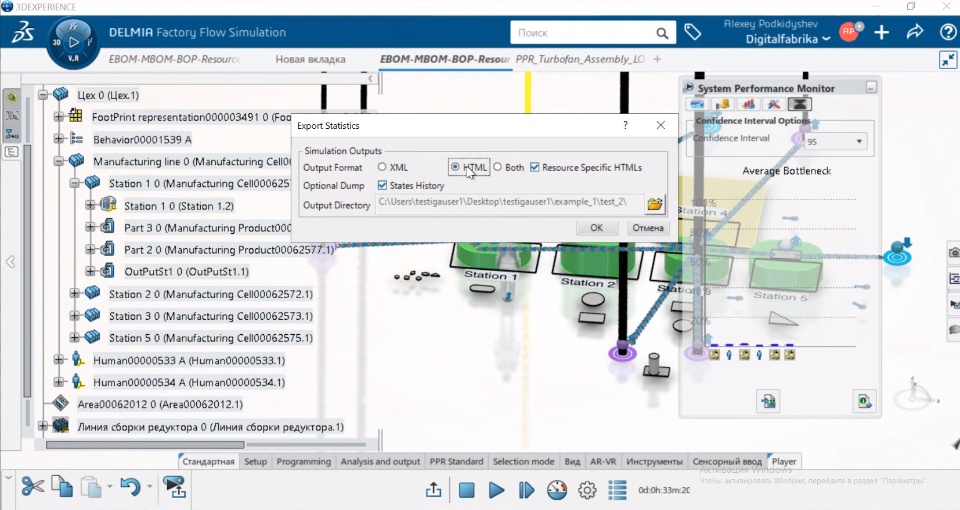Click the report icon at Performance Monitor bottom-right
This screenshot has height=510, width=960.
(864, 402)
